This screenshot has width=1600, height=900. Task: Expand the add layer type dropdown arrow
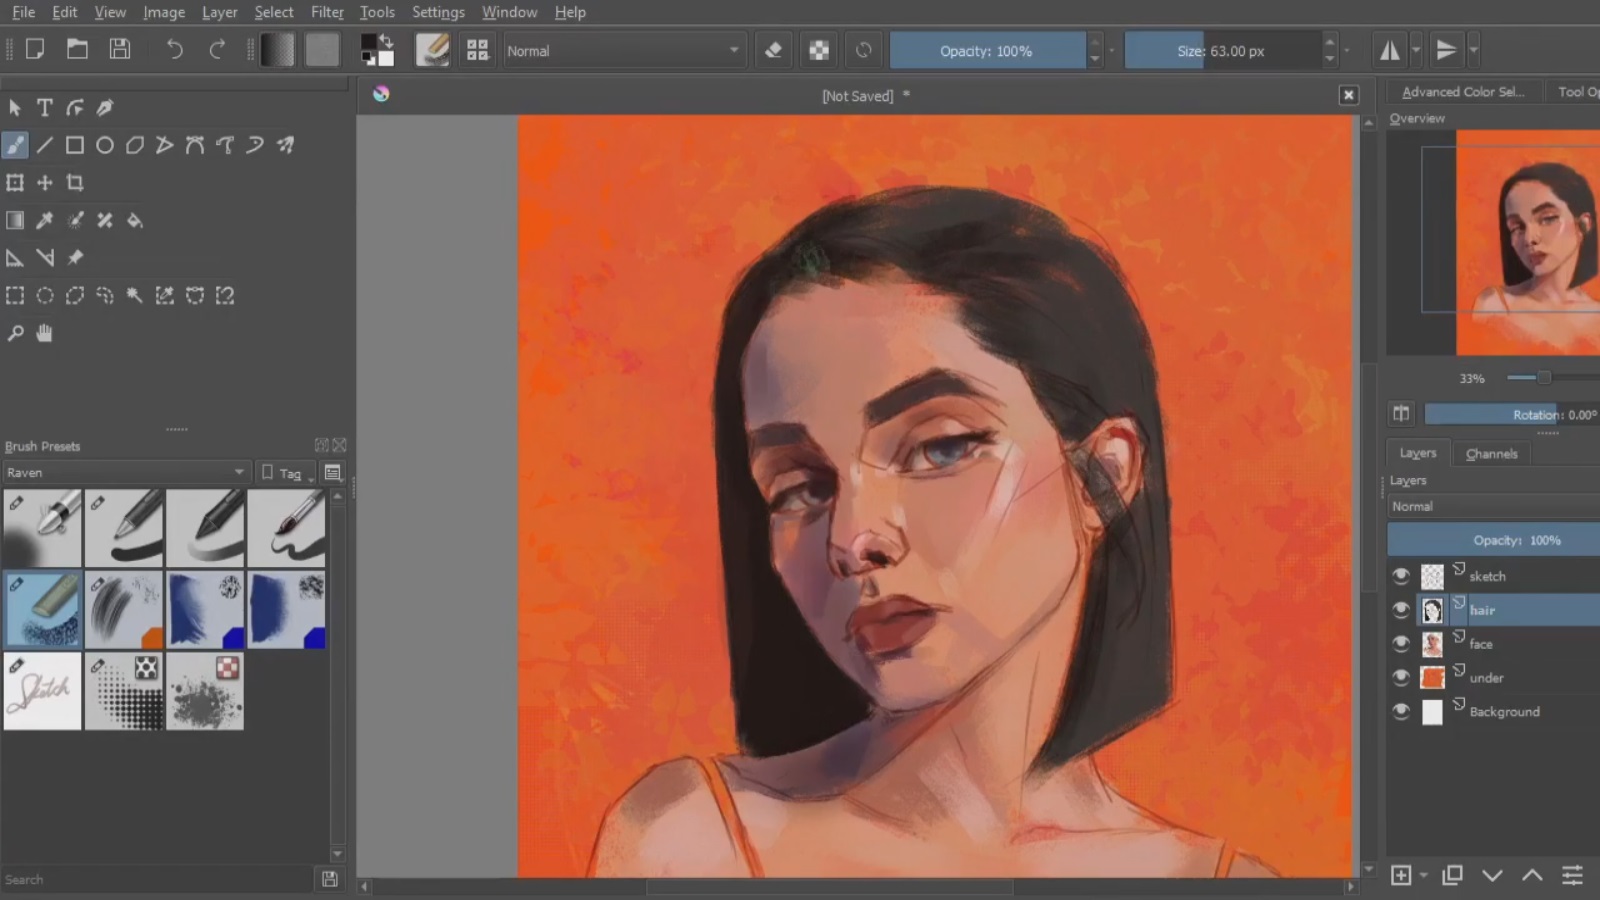pos(1424,875)
